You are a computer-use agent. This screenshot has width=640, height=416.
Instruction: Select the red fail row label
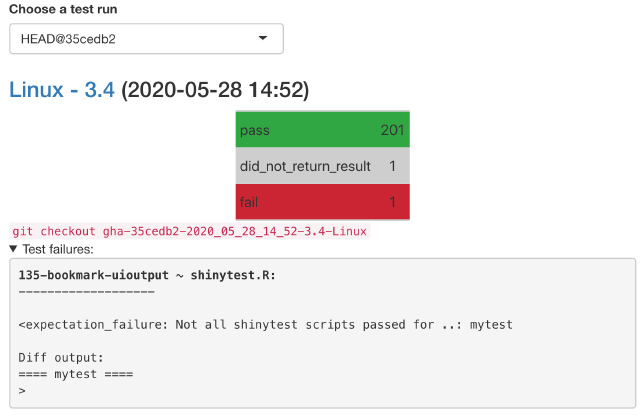(x=250, y=203)
